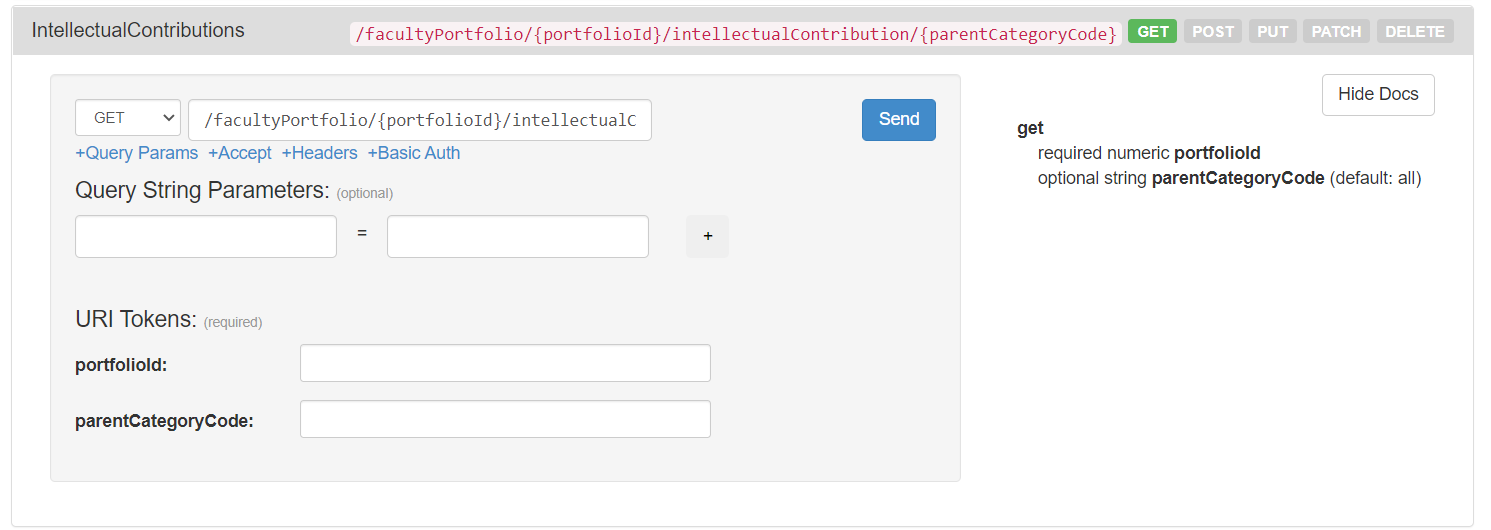Focus the portfolioId token input
Image resolution: width=1491 pixels, height=530 pixels.
(x=505, y=363)
